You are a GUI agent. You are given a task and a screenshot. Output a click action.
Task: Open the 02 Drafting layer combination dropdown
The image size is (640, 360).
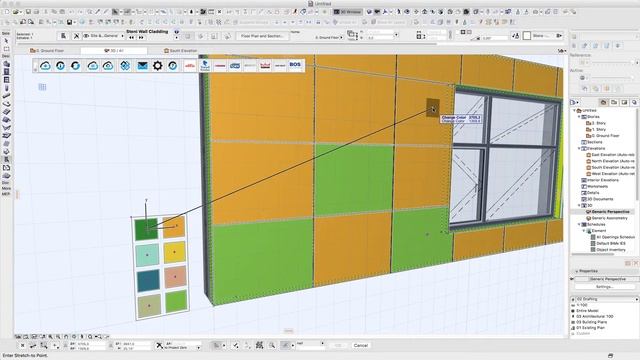click(604, 299)
